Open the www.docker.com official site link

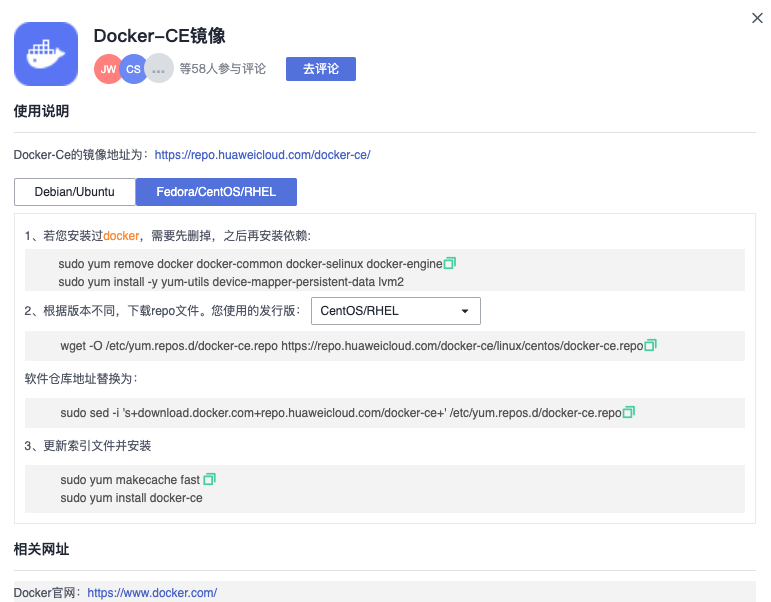pos(152,593)
